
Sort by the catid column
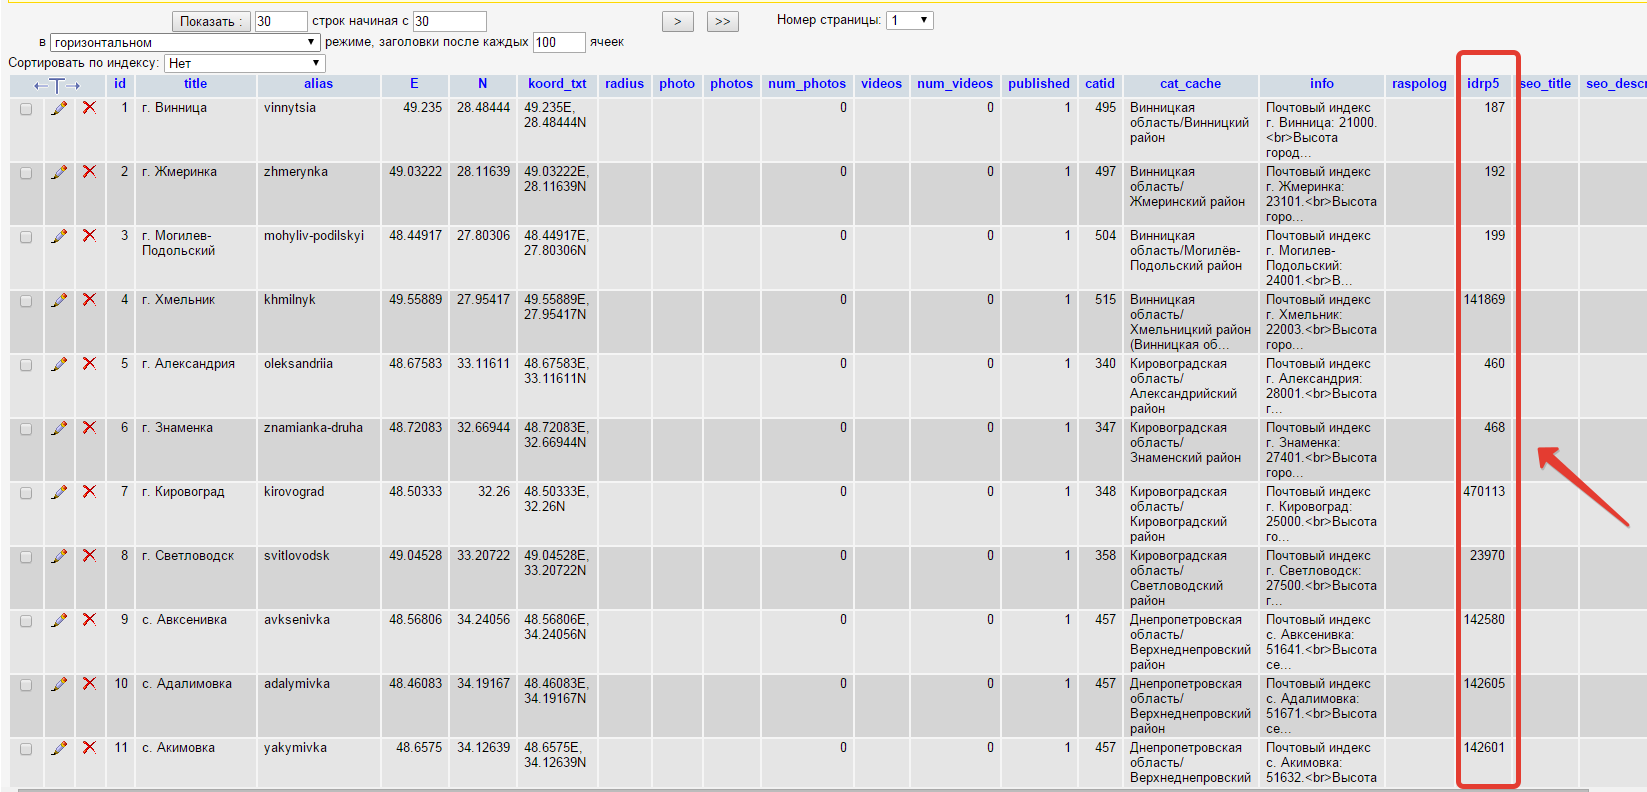[x=1100, y=84]
